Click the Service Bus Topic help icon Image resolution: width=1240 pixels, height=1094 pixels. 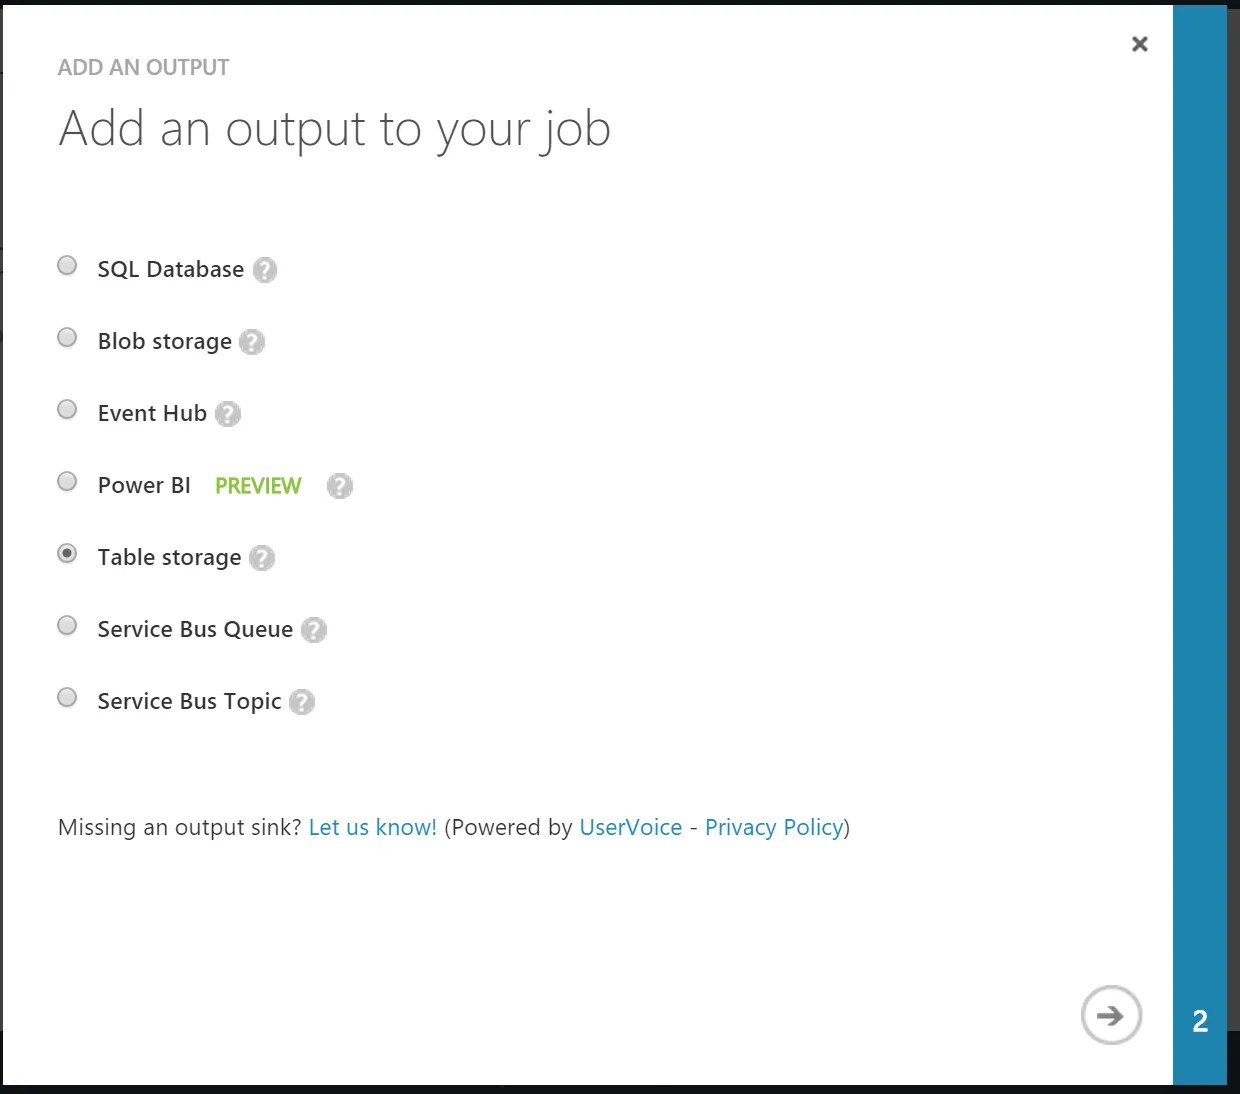coord(302,702)
